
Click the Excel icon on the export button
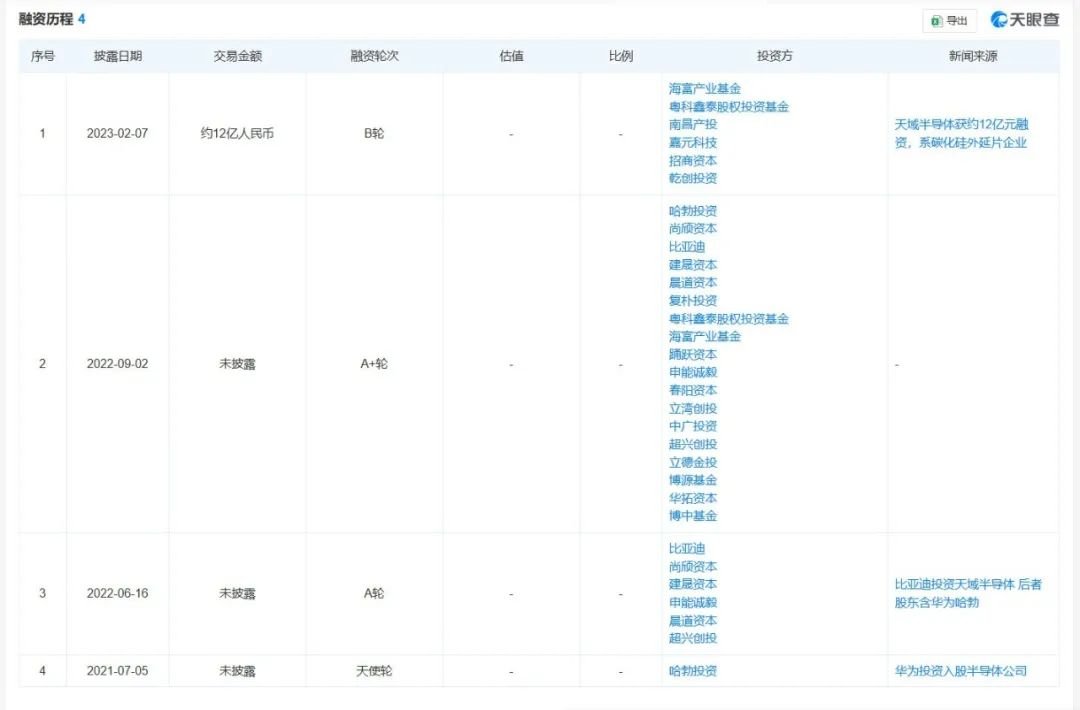click(937, 19)
